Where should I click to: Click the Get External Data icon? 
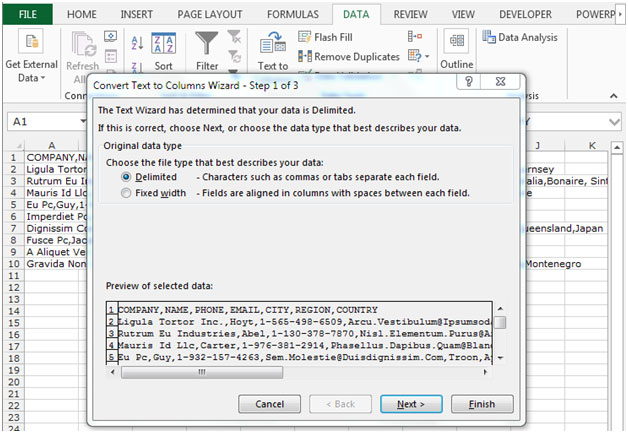coord(31,42)
